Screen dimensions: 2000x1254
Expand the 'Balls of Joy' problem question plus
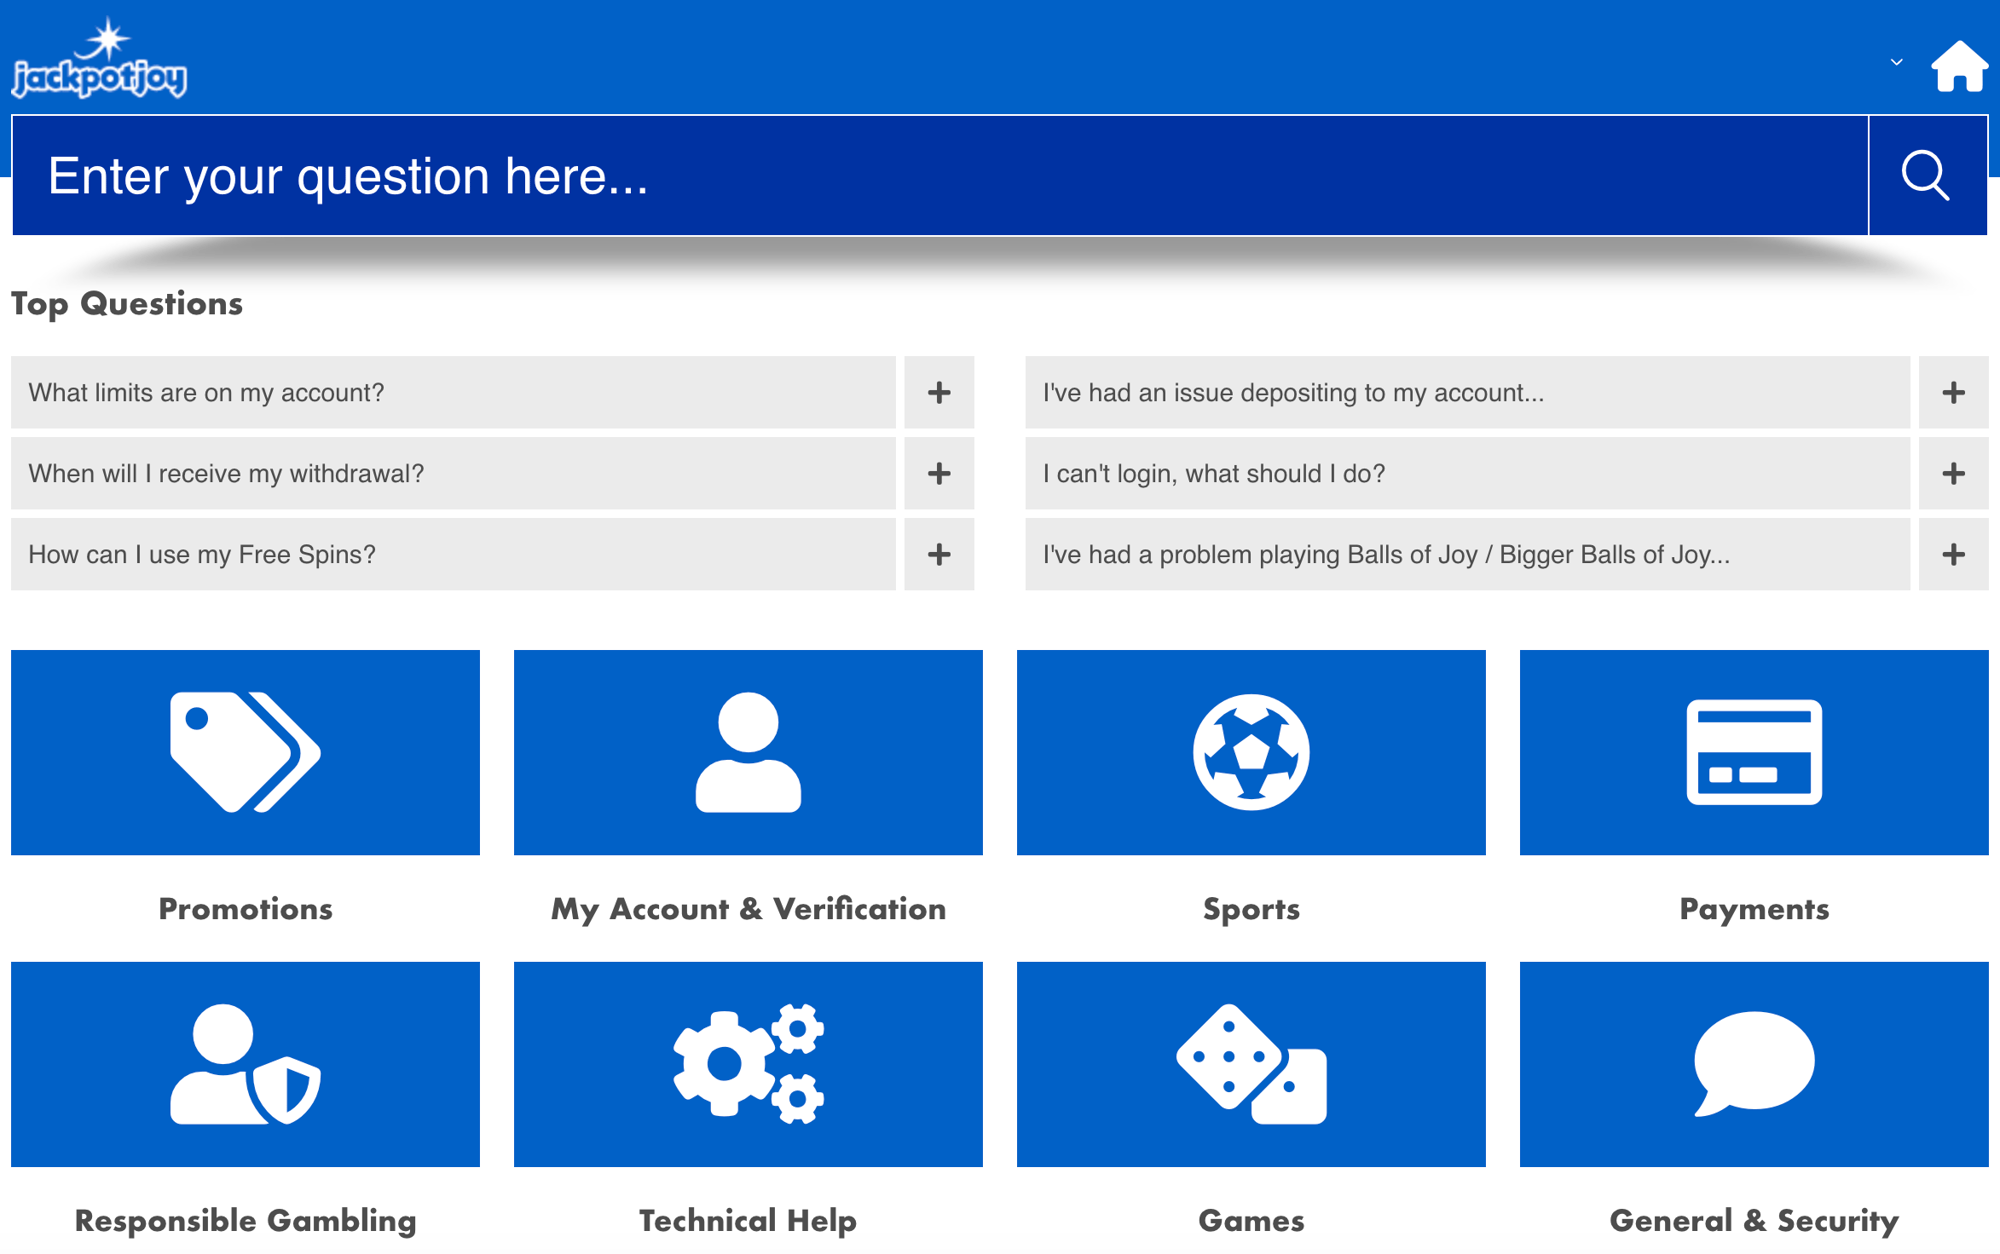click(1953, 555)
